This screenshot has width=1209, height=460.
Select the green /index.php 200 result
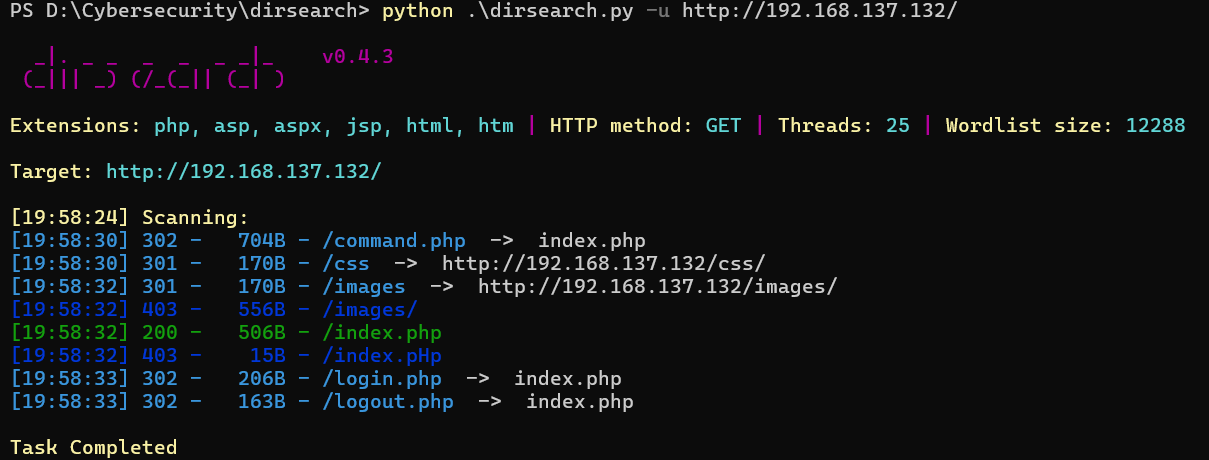click(x=381, y=333)
